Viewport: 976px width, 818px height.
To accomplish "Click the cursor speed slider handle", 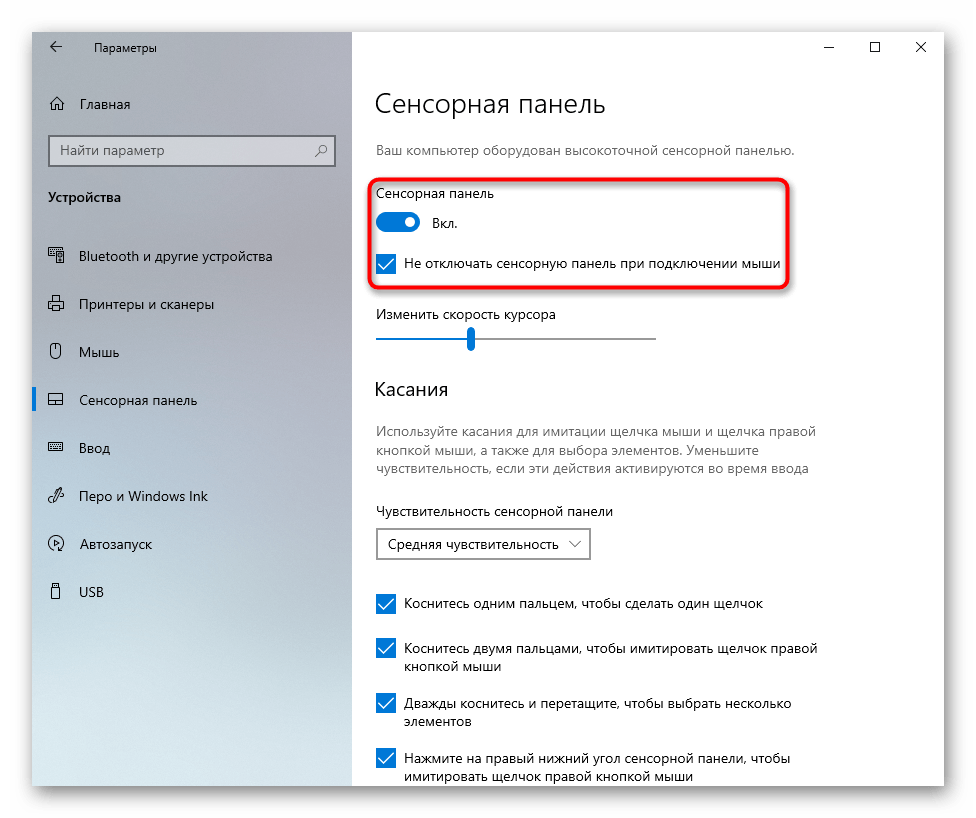I will 471,339.
